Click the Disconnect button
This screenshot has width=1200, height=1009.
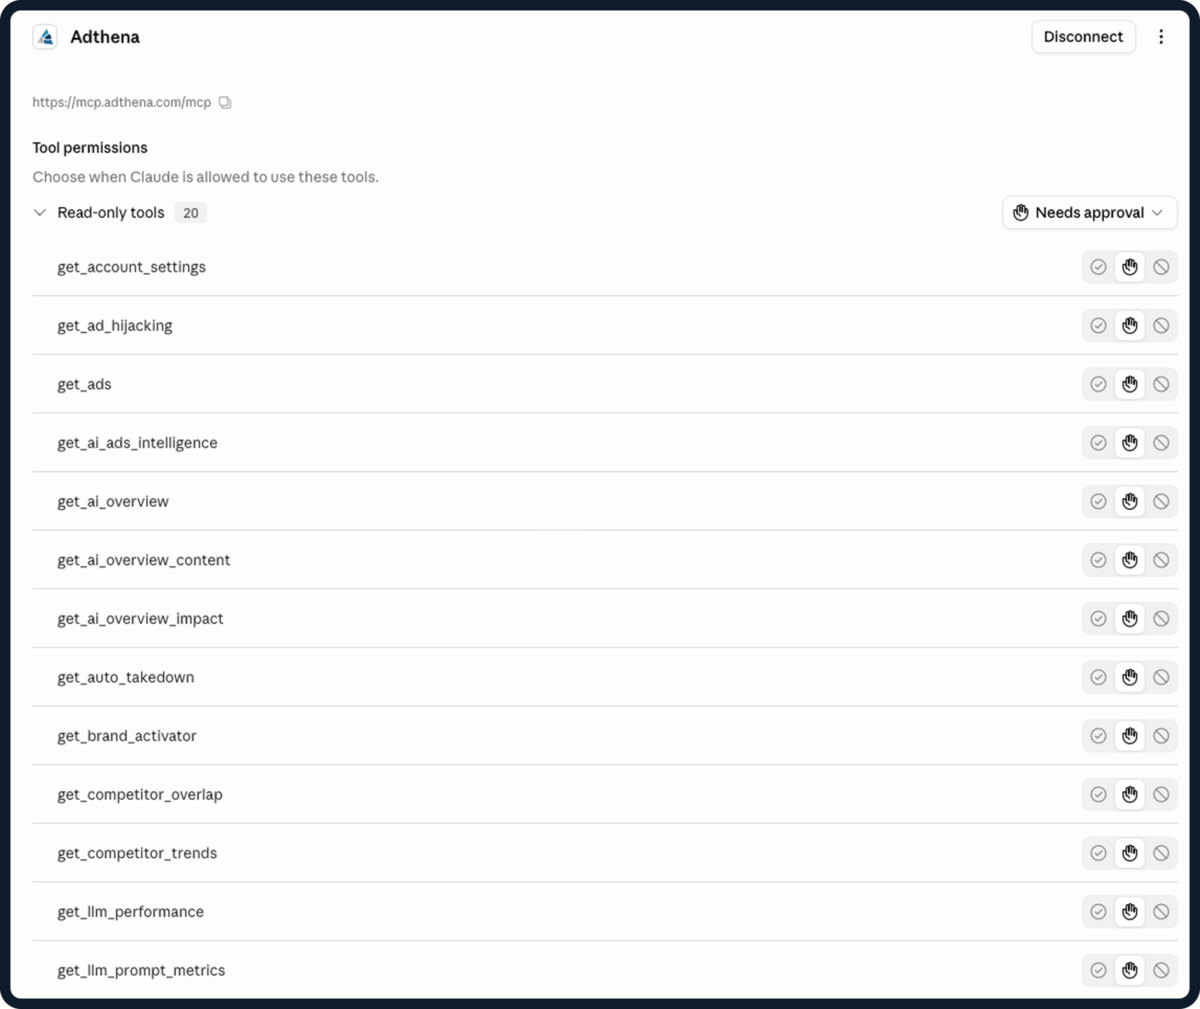(1083, 37)
